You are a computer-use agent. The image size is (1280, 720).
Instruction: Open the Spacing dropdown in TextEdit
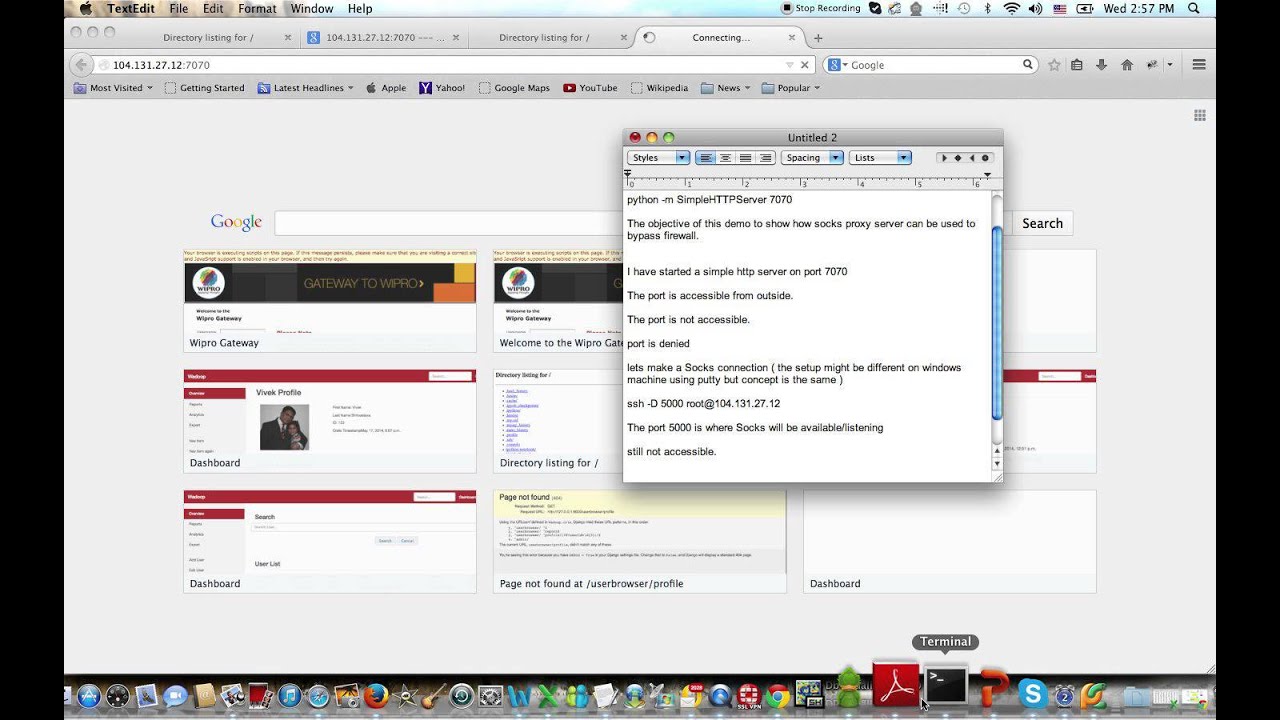point(811,158)
